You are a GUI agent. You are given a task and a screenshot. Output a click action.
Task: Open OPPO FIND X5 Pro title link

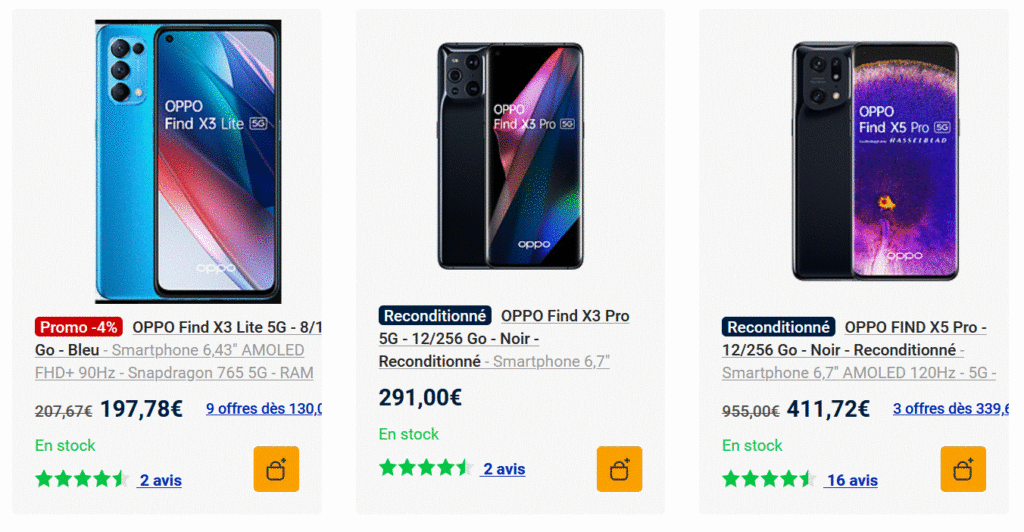tap(915, 327)
